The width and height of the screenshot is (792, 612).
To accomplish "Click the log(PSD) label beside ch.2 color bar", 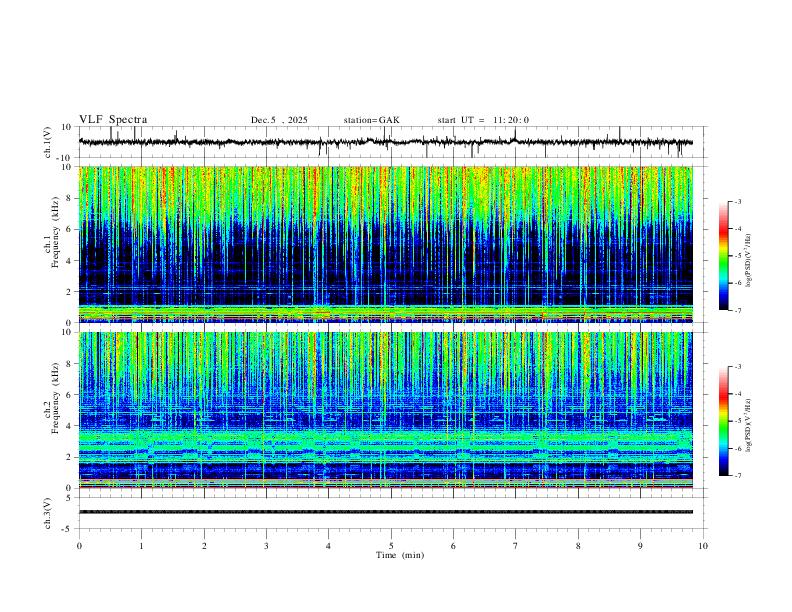I will point(749,426).
